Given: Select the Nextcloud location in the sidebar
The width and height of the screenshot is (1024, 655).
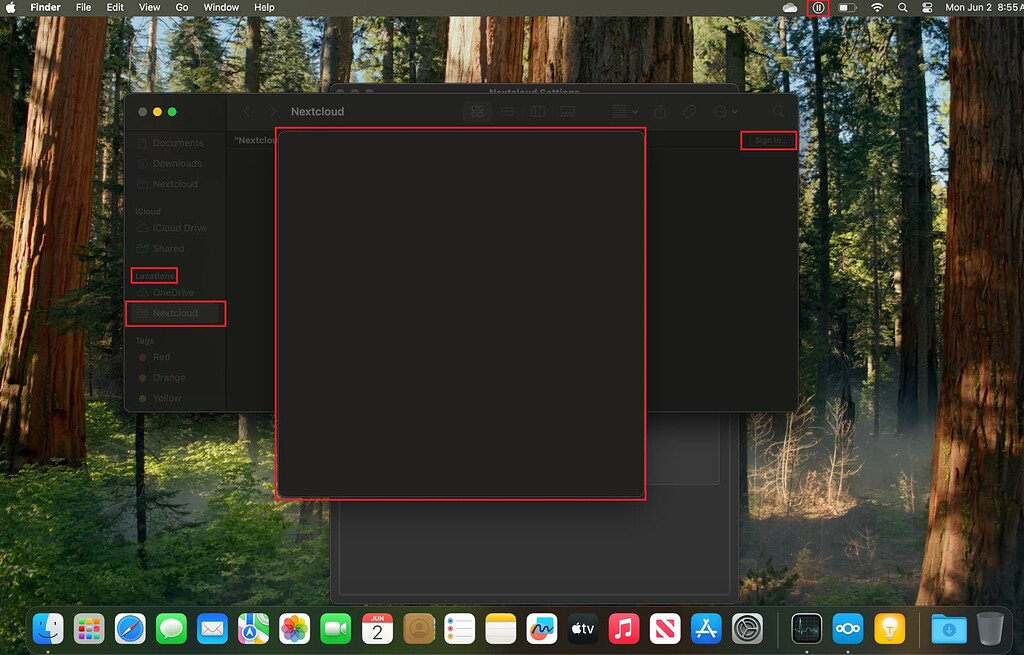Looking at the screenshot, I should [175, 313].
